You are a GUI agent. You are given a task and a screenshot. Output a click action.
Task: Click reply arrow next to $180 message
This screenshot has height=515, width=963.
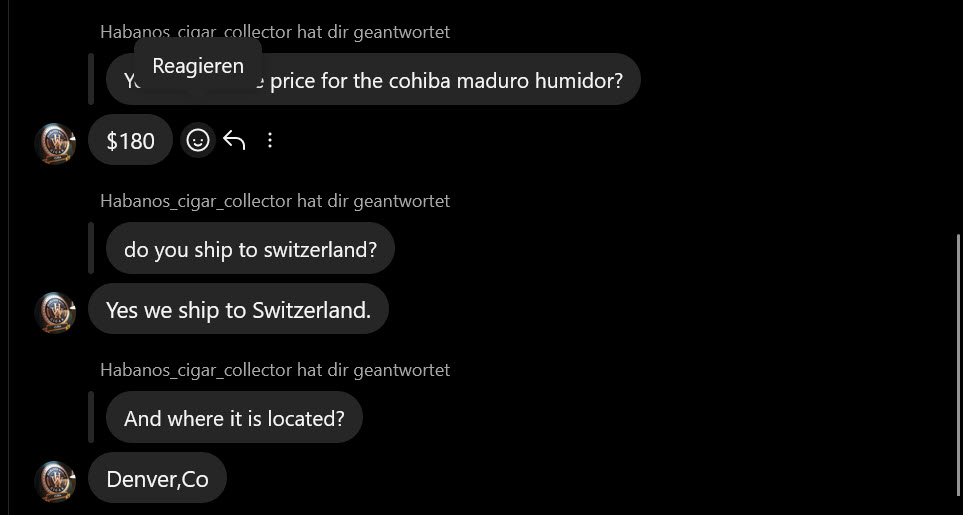coord(234,140)
